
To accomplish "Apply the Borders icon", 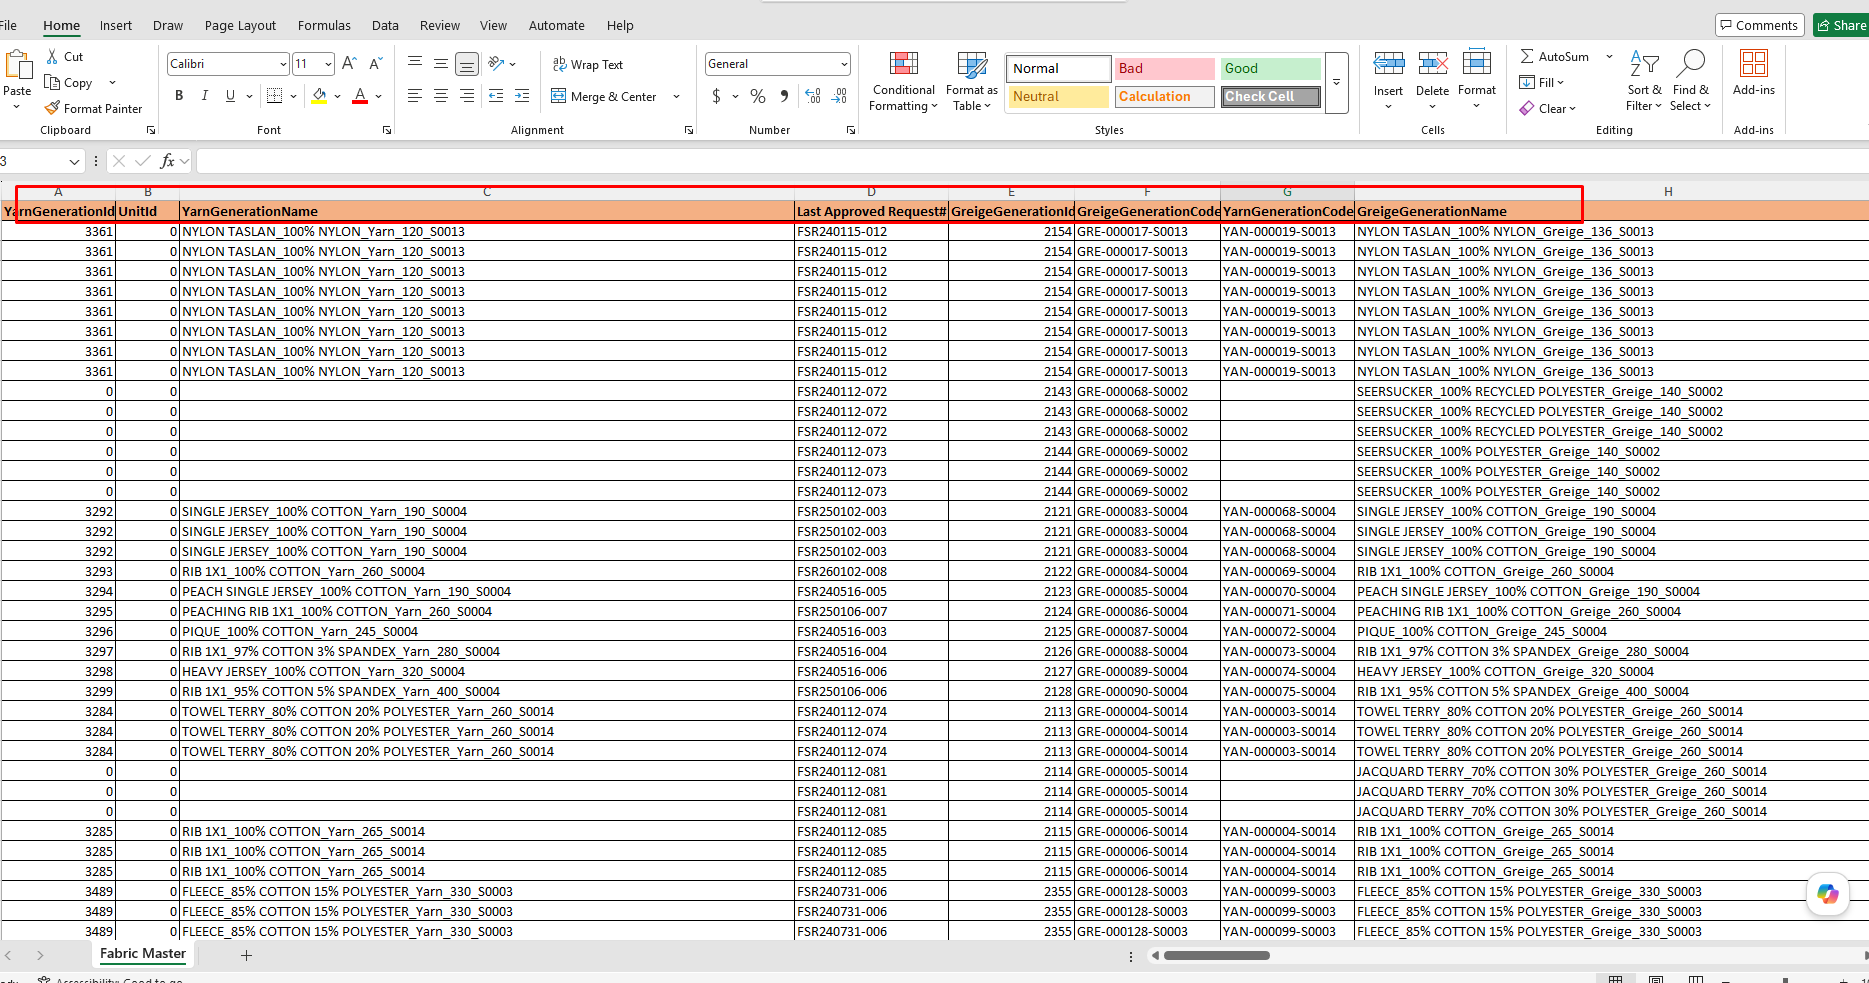I will pyautogui.click(x=274, y=96).
